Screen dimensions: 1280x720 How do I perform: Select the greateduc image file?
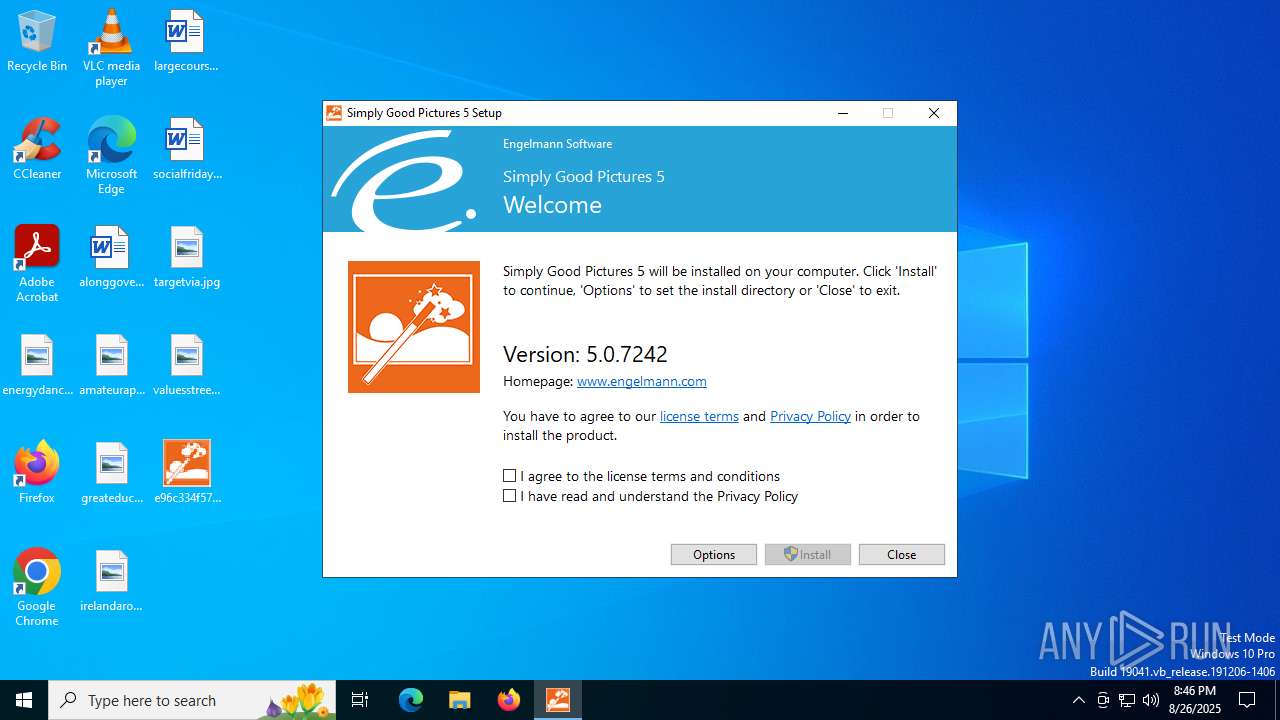[111, 474]
